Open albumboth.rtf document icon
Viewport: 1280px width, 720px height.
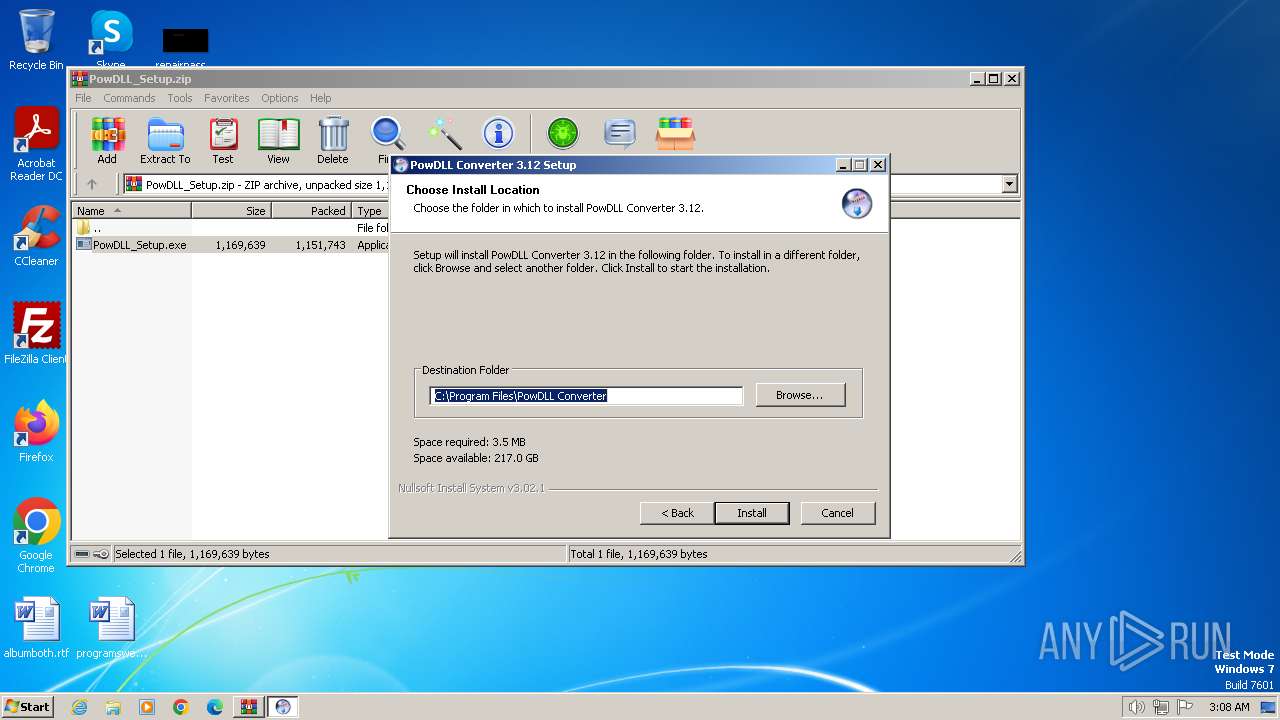tap(36, 628)
